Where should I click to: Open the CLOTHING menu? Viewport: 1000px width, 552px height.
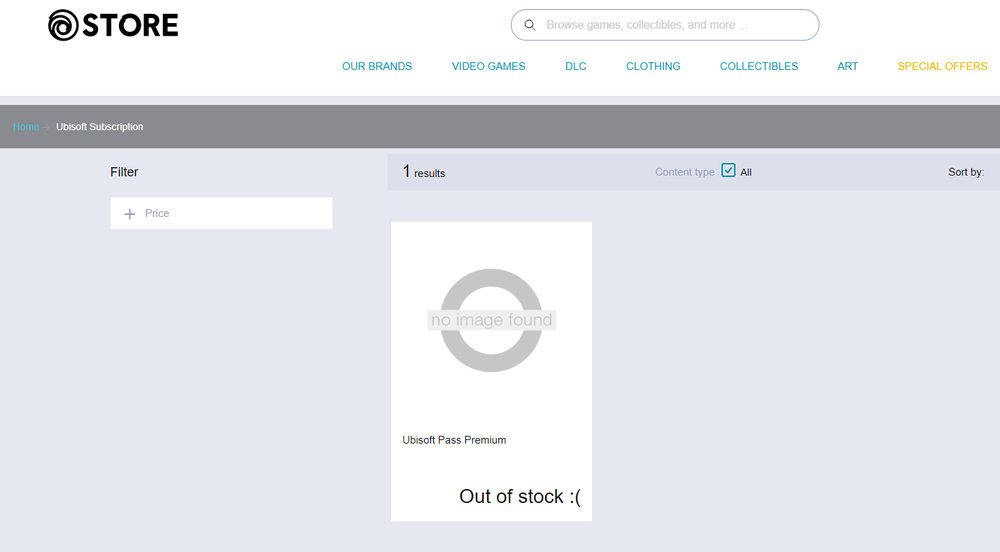click(x=653, y=66)
